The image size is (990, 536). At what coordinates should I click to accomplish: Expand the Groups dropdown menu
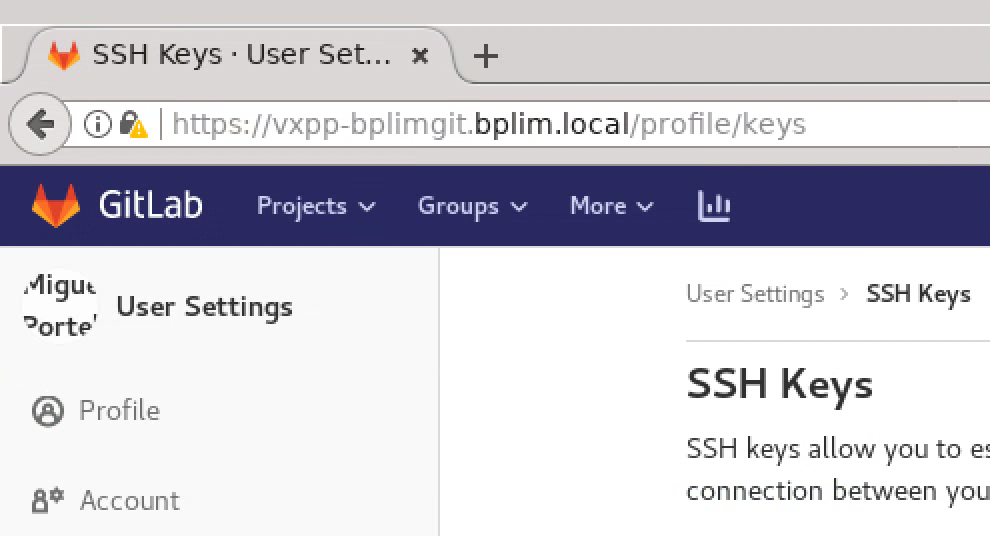472,206
